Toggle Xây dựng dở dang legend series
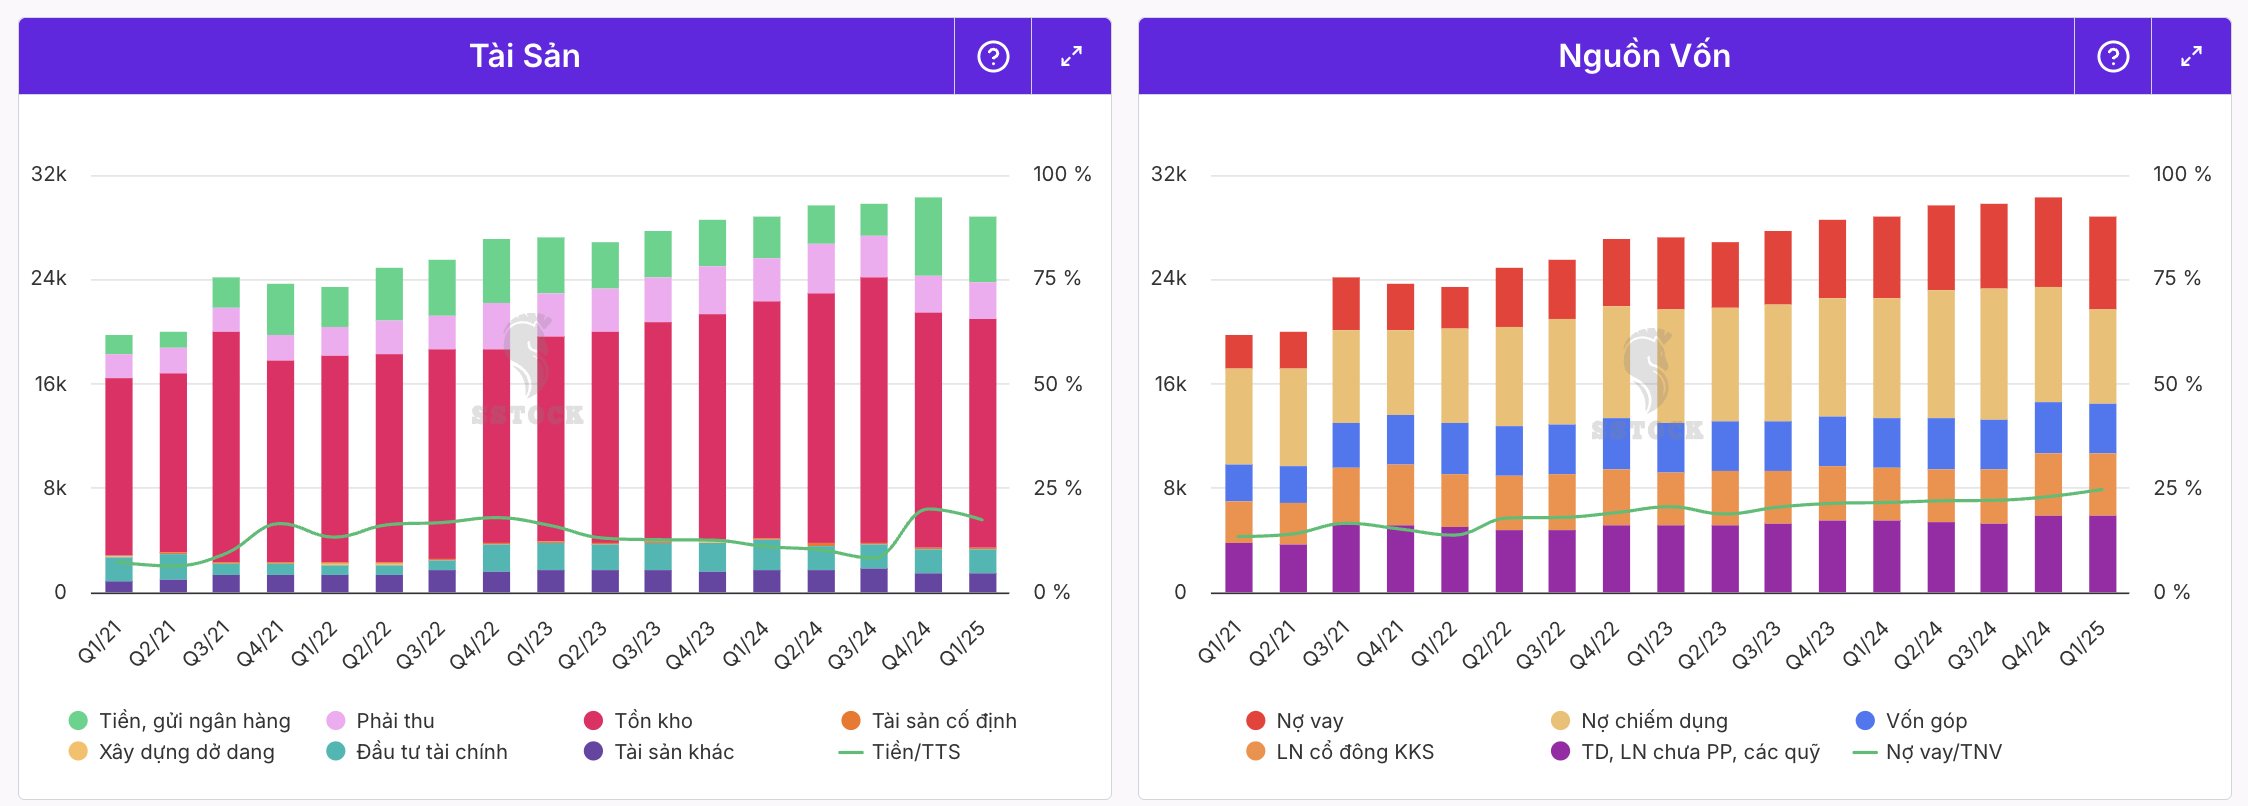 tap(171, 751)
